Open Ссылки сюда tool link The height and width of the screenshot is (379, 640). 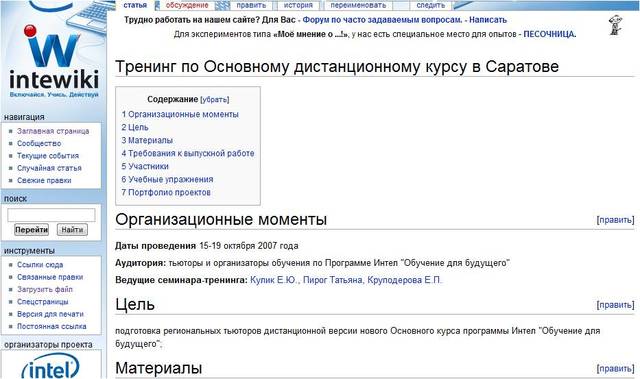(x=40, y=265)
